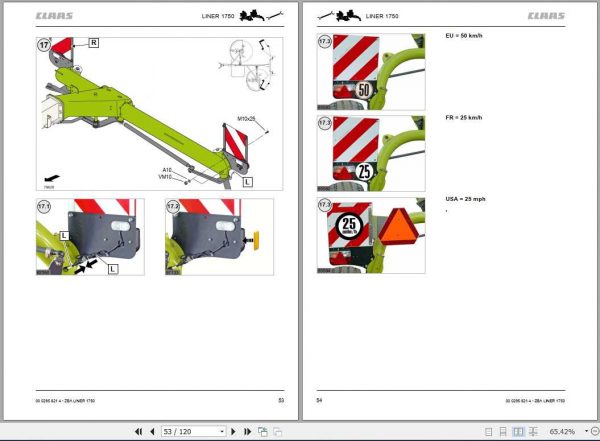Click the FR 25 km/h sign image
600x441 pixels.
coord(371,154)
